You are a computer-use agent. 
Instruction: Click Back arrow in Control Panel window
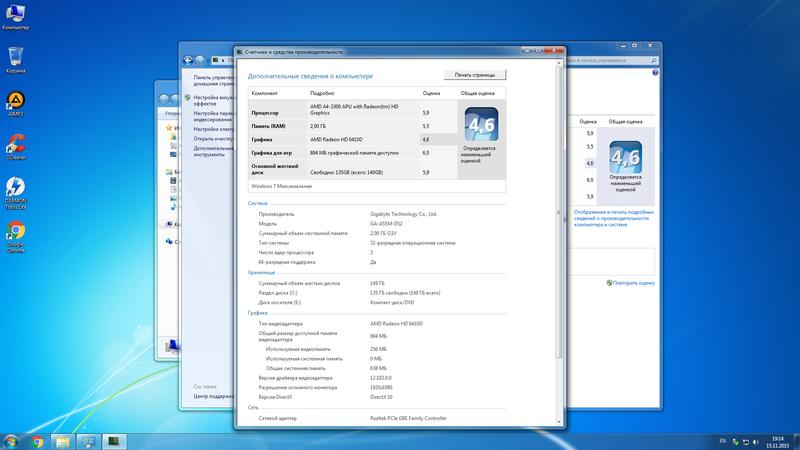[x=188, y=60]
